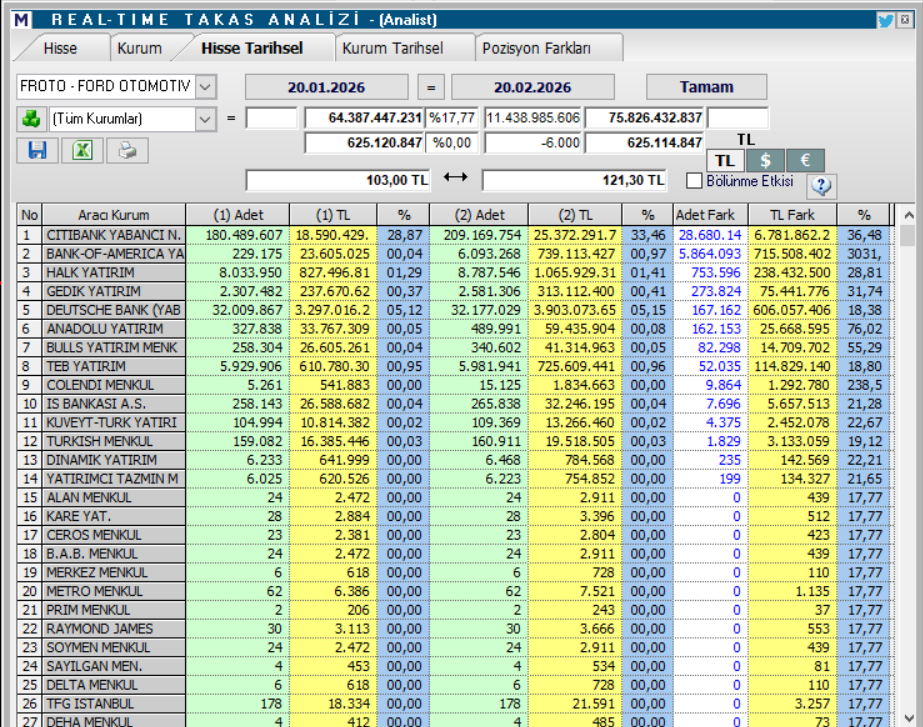This screenshot has height=727, width=923.
Task: Click the Twitter bird icon in title bar
Action: (x=886, y=20)
